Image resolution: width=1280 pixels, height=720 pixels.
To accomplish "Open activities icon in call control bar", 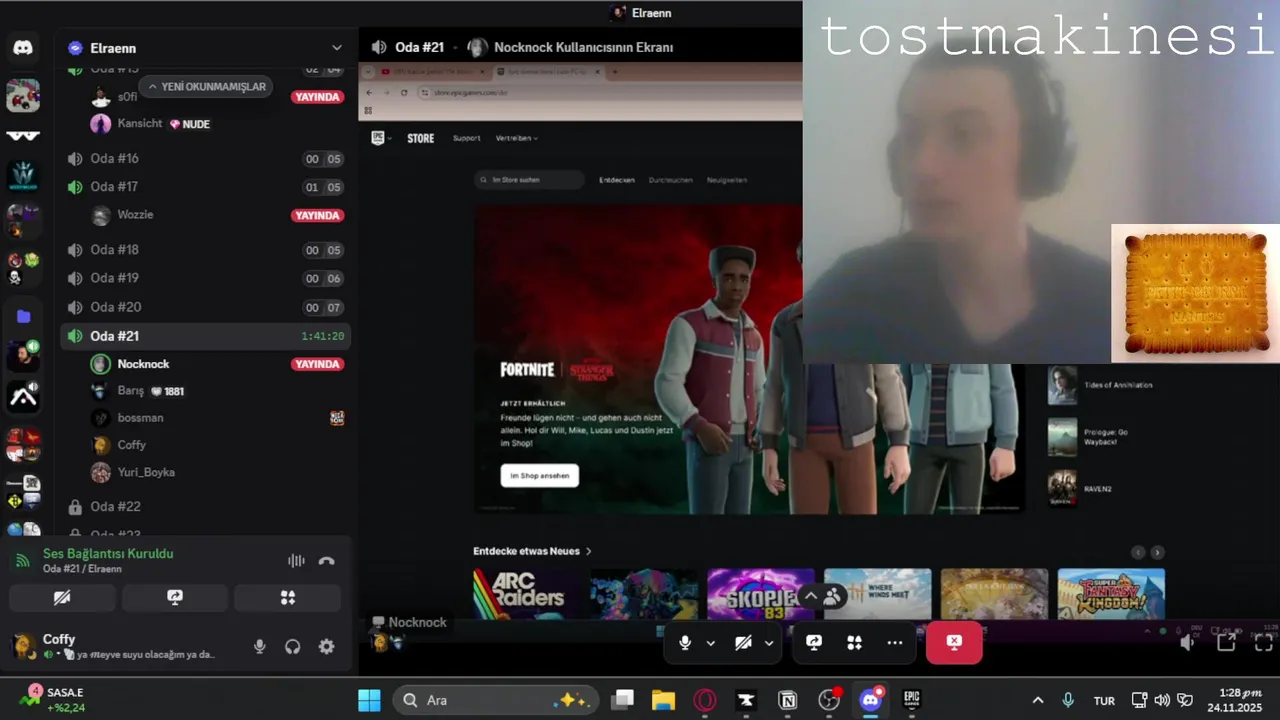I will 854,643.
